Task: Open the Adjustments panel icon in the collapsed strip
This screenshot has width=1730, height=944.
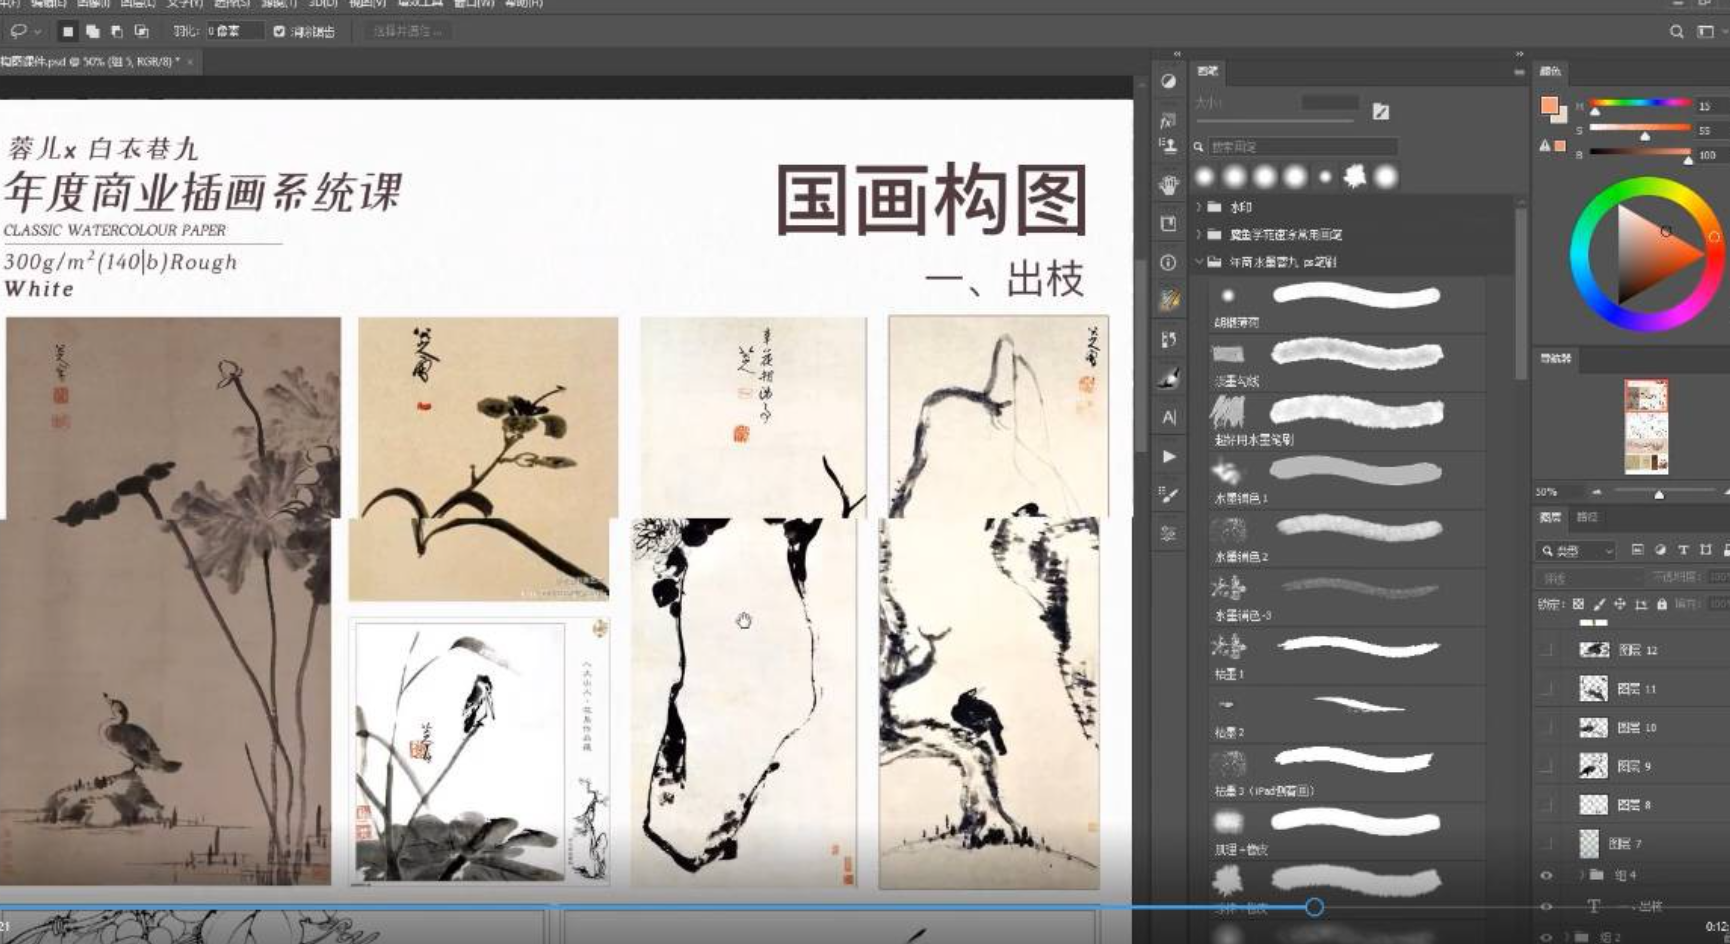Action: [1168, 82]
